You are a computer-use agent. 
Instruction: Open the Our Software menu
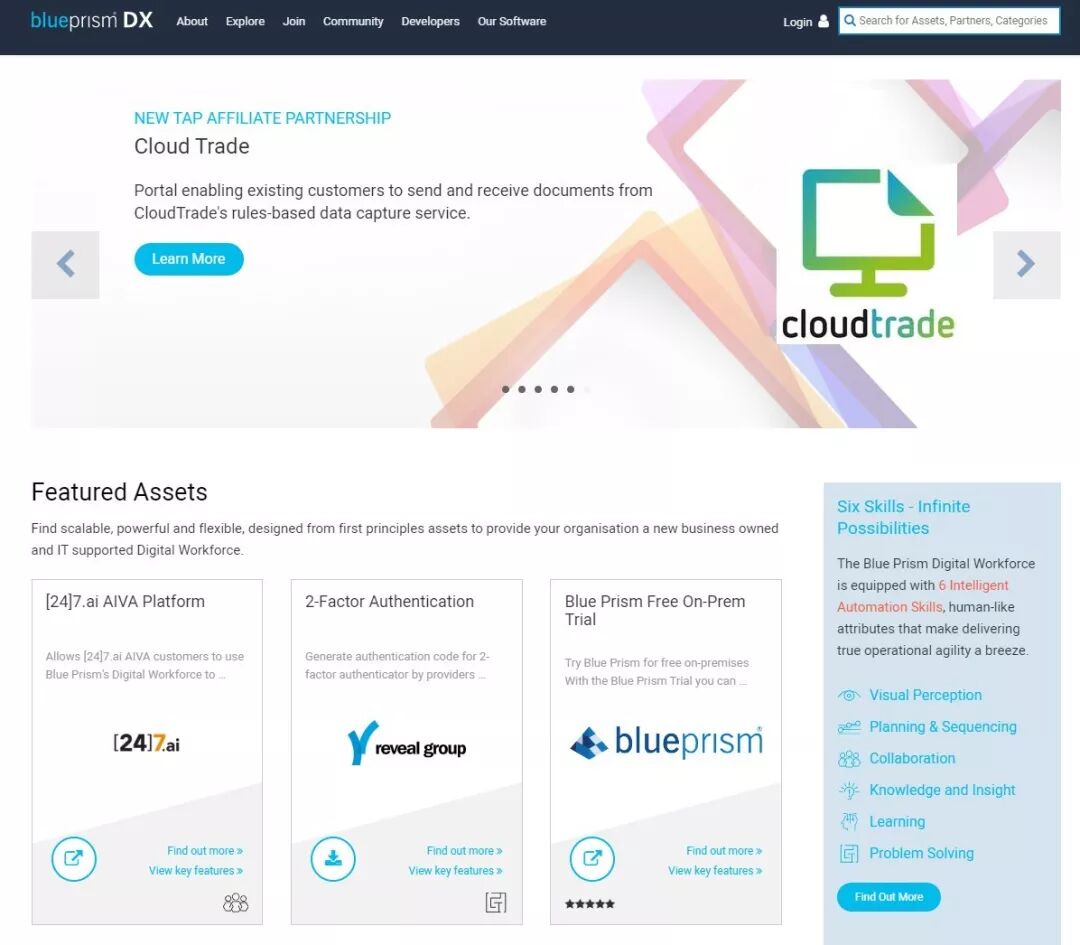pyautogui.click(x=512, y=21)
